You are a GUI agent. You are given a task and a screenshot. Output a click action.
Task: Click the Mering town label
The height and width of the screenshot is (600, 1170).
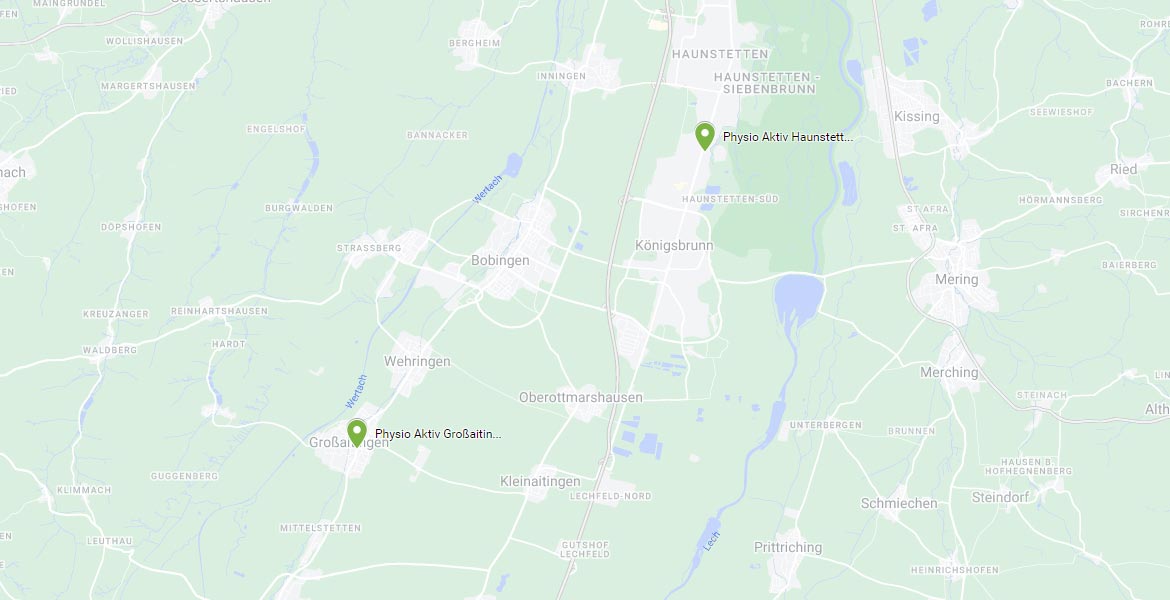pyautogui.click(x=956, y=279)
